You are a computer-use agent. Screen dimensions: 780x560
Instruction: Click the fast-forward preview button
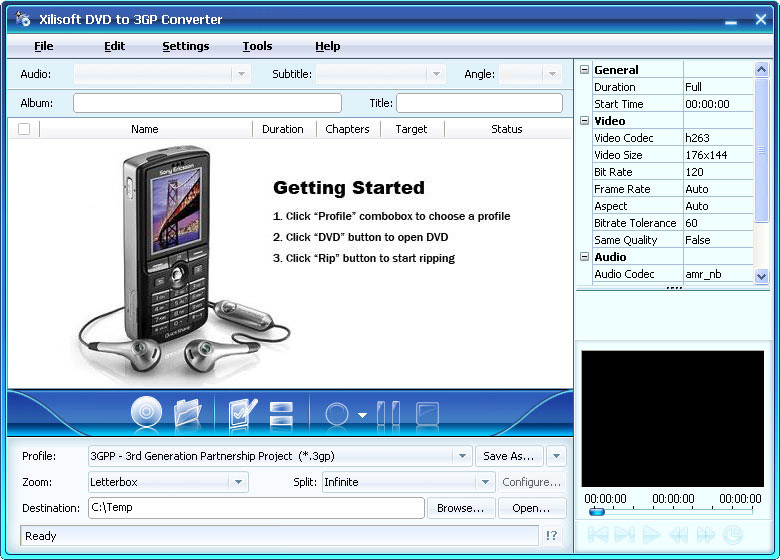(705, 535)
